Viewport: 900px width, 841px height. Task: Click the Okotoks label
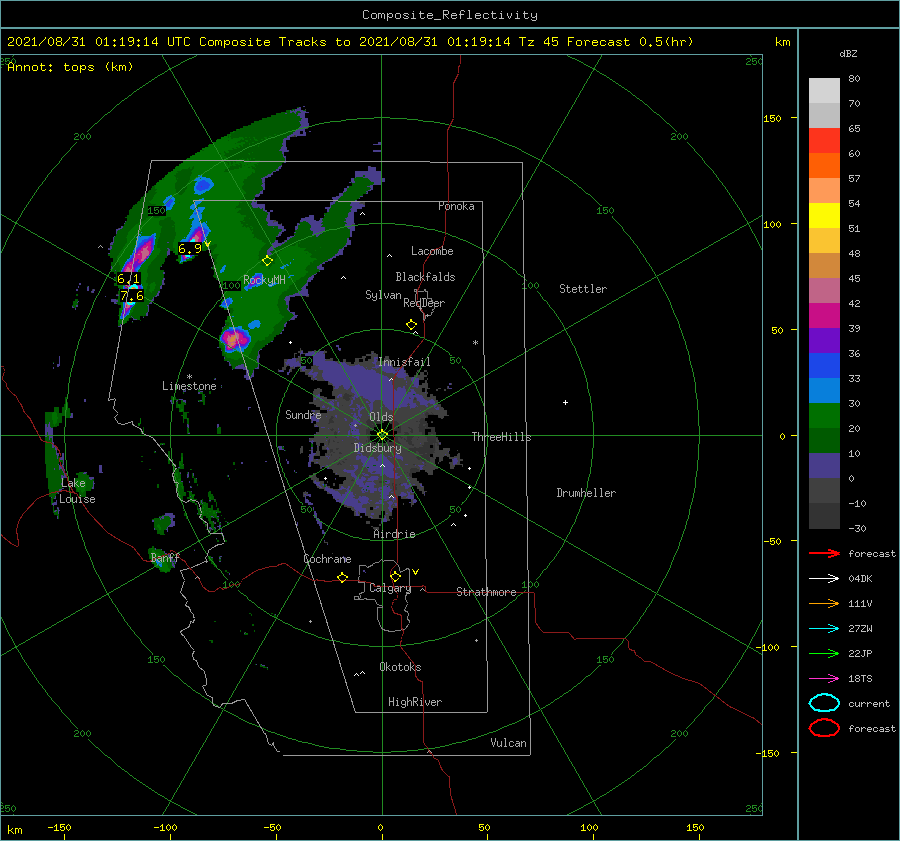click(x=400, y=667)
